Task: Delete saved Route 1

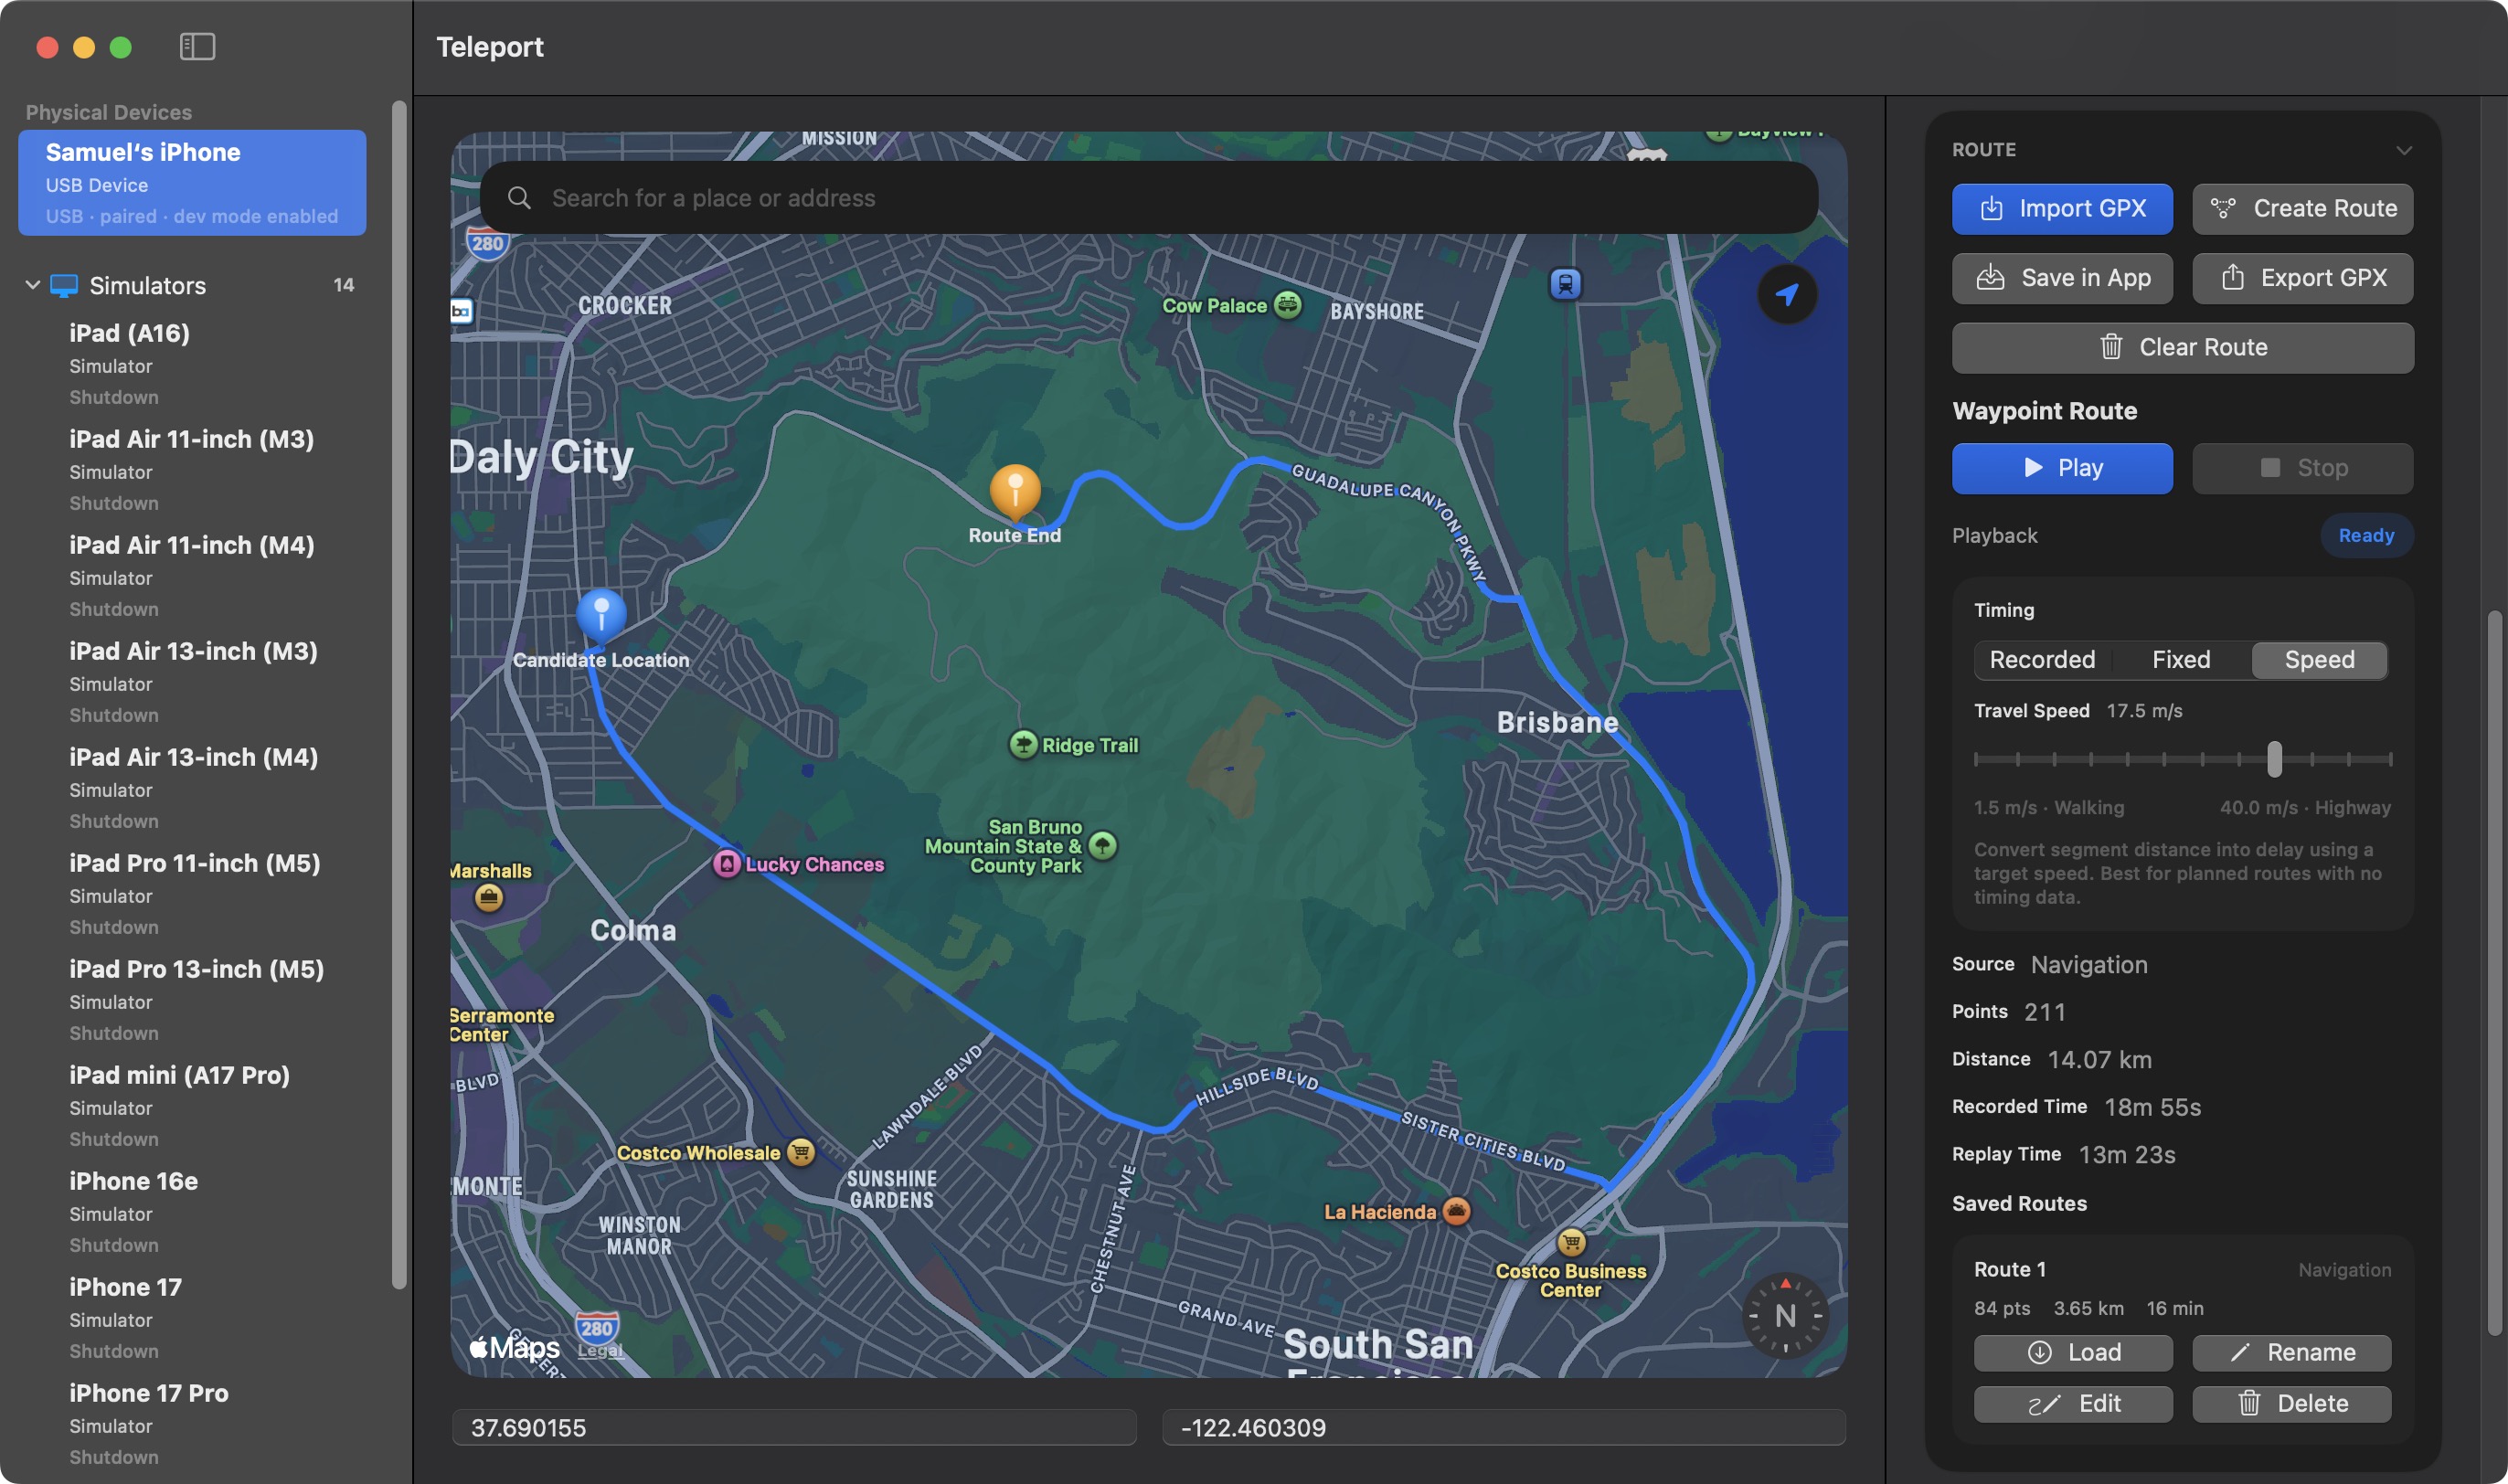Action: click(x=2292, y=1403)
